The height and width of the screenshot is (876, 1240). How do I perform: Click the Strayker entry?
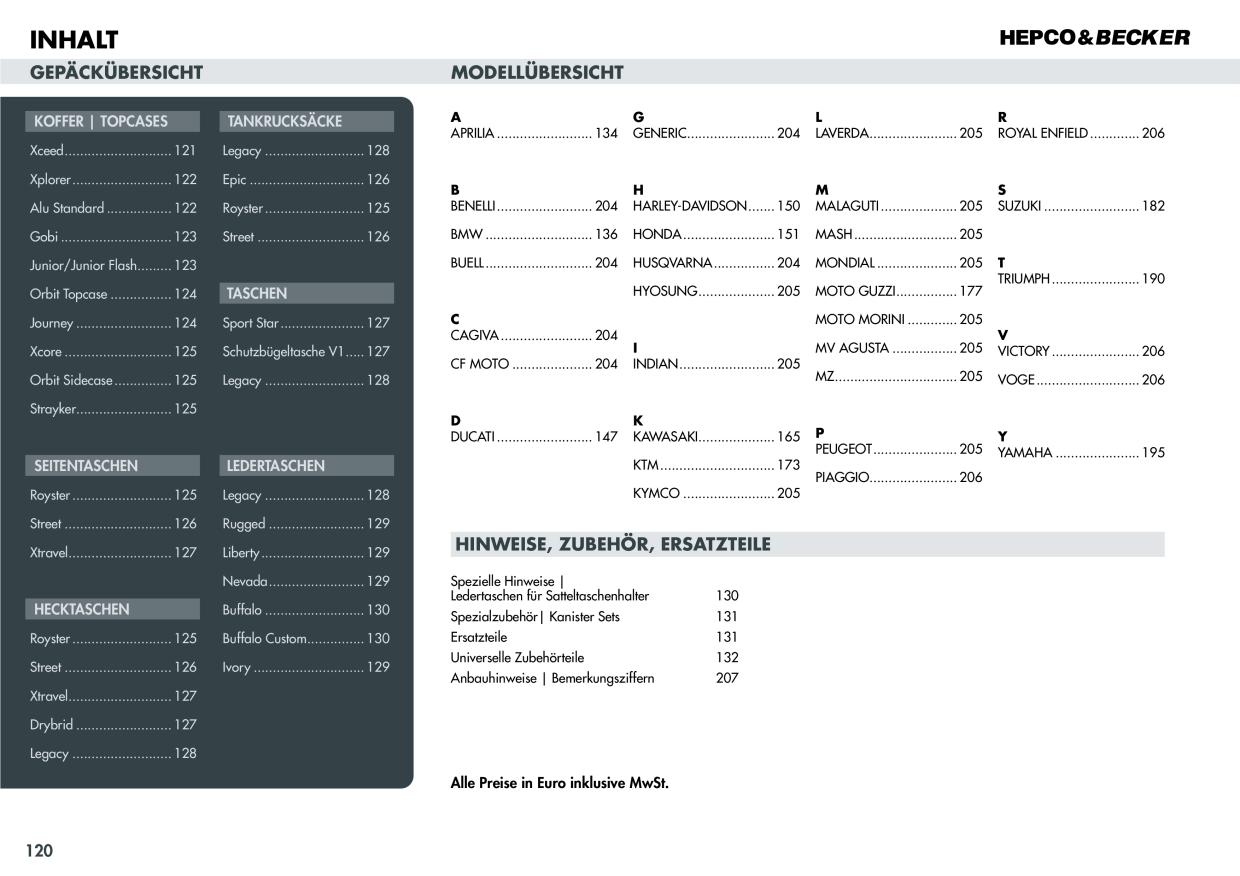coord(113,409)
